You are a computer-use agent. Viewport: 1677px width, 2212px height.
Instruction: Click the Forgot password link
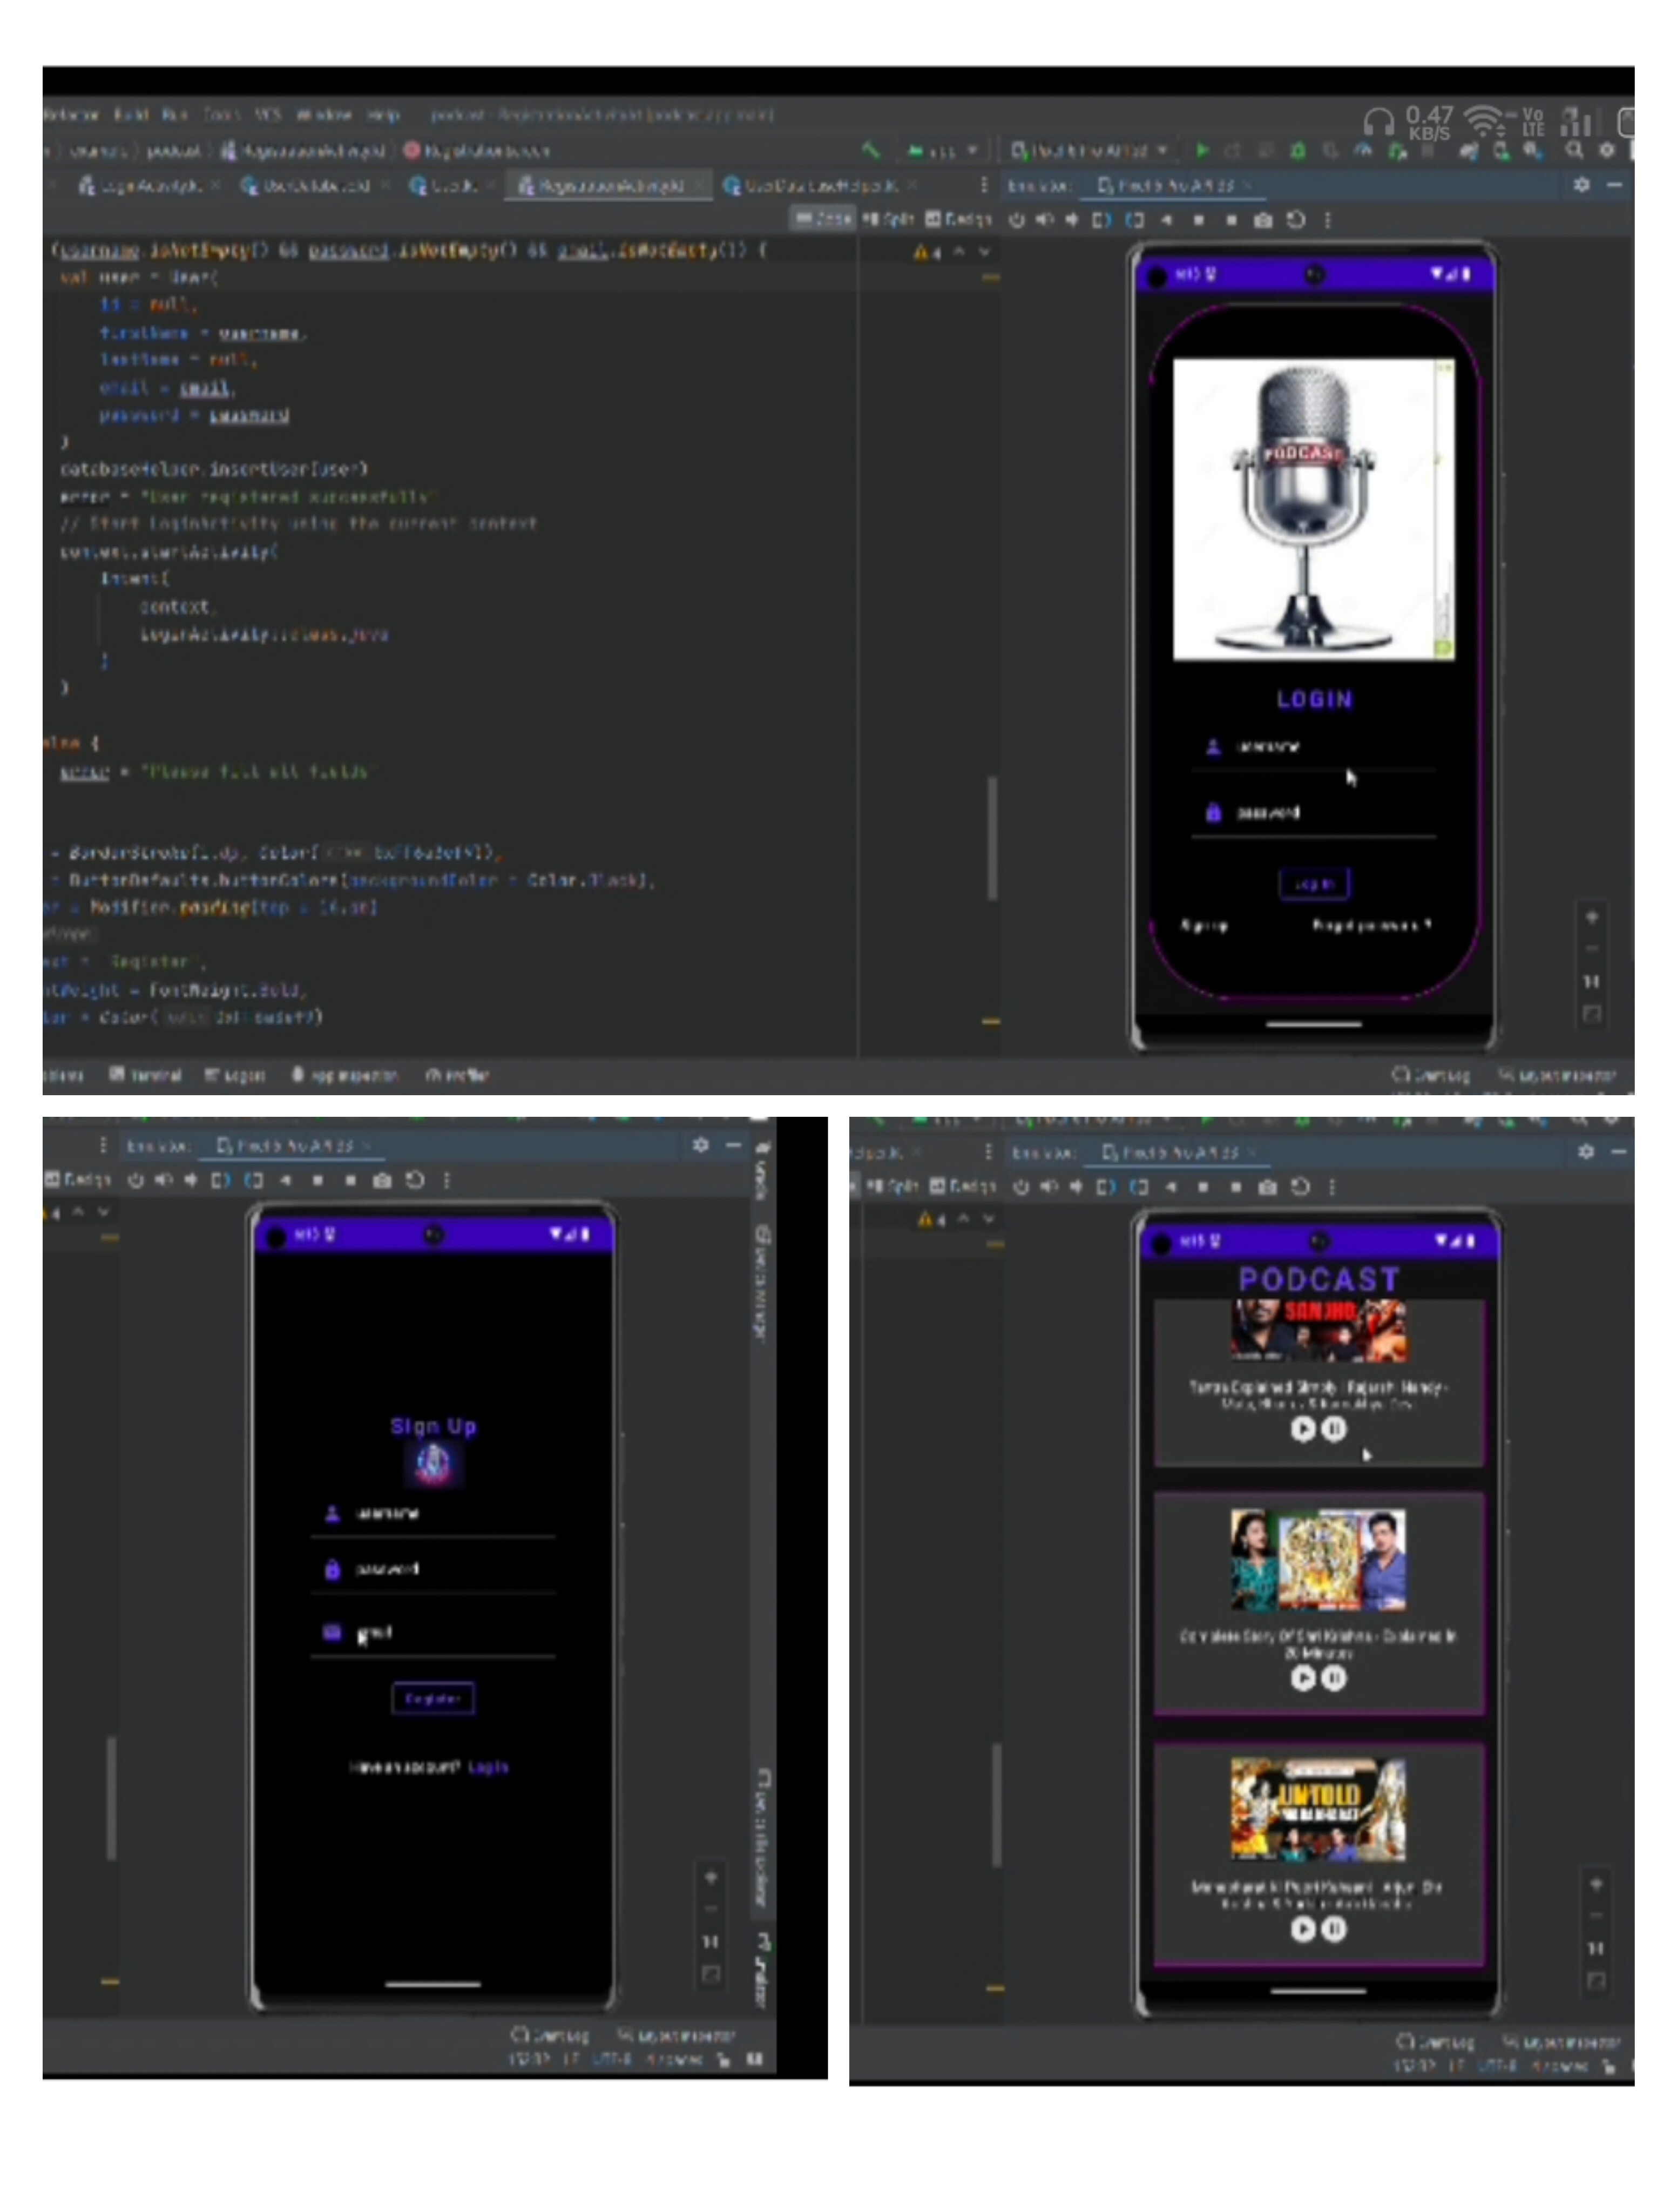coord(1371,926)
